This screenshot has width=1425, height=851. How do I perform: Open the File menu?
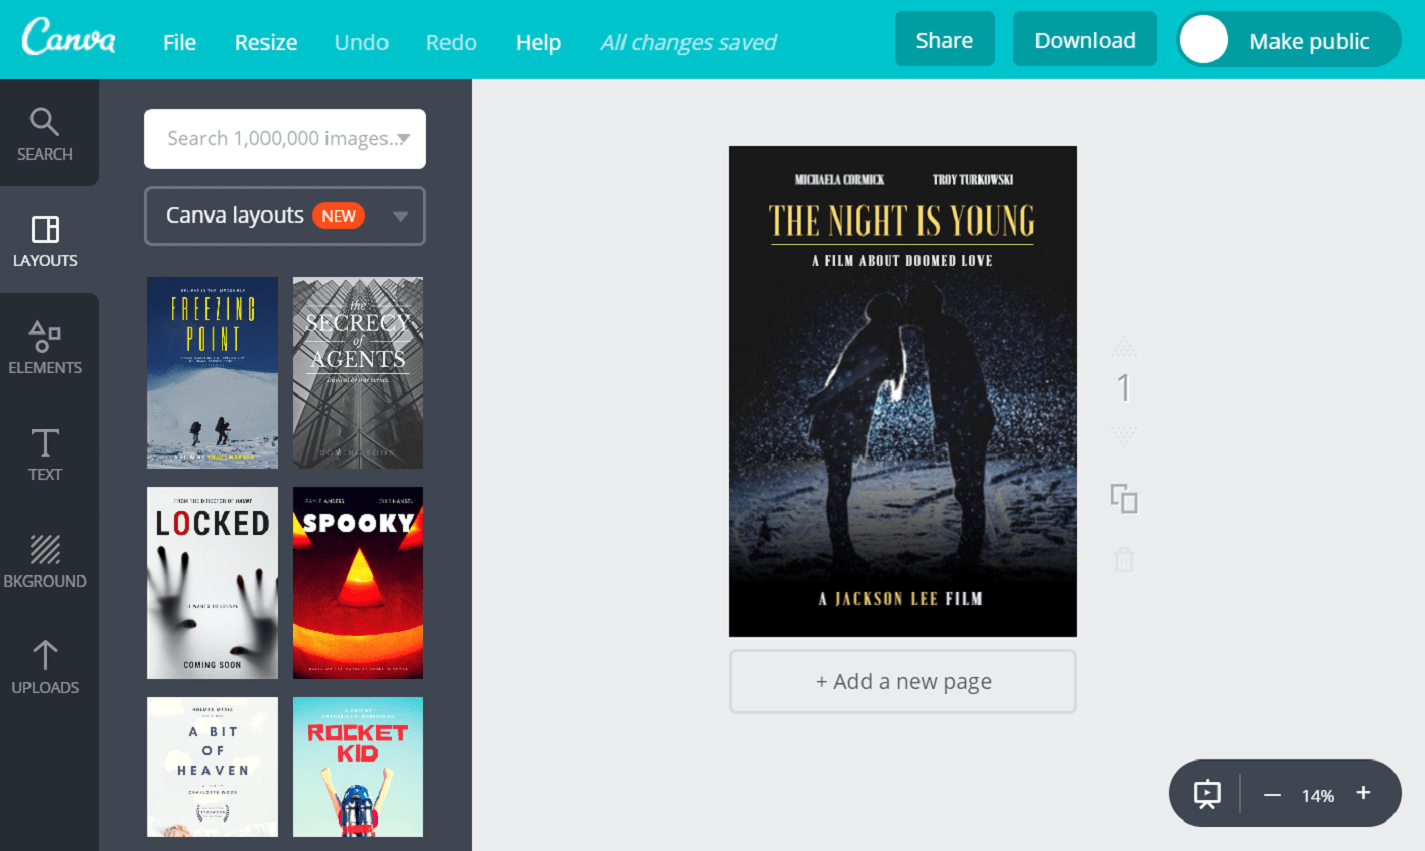[179, 42]
